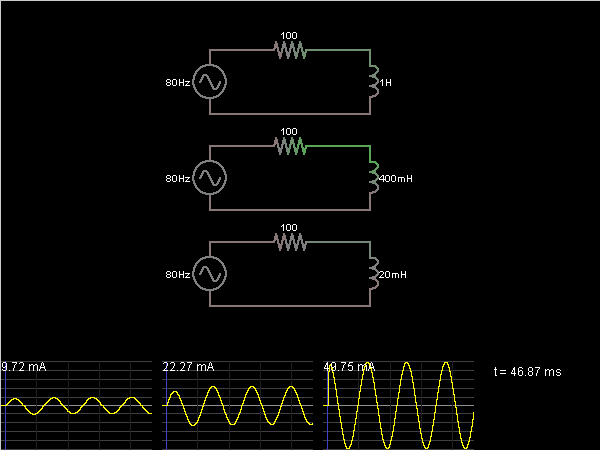Click the bottom wire of the 1H circuit
The image size is (600, 450).
tap(290, 114)
